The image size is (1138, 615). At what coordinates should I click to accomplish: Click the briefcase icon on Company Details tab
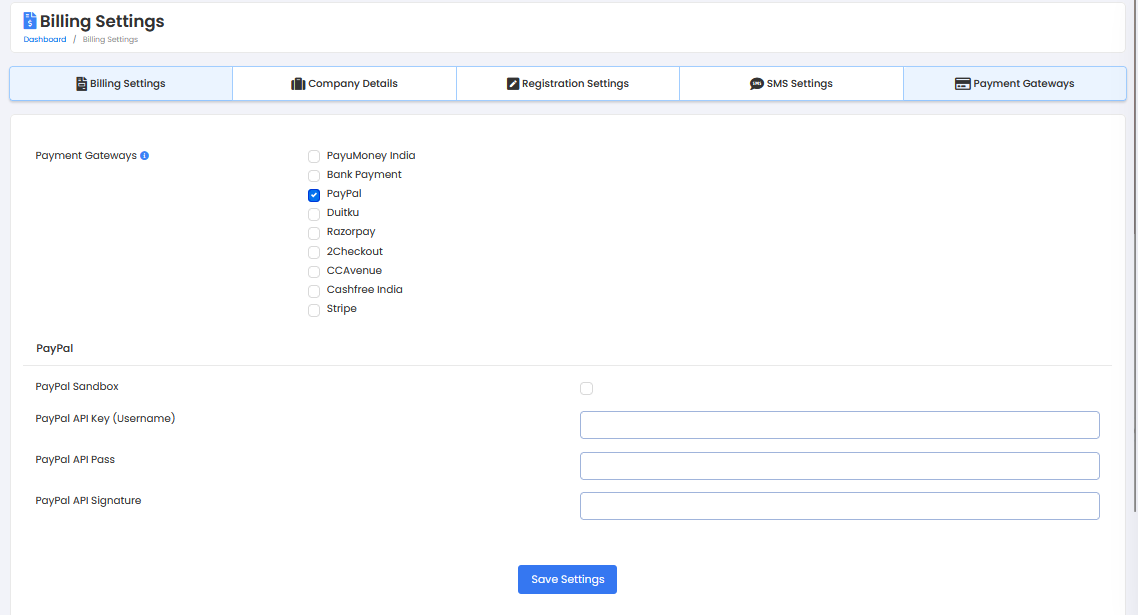click(298, 84)
